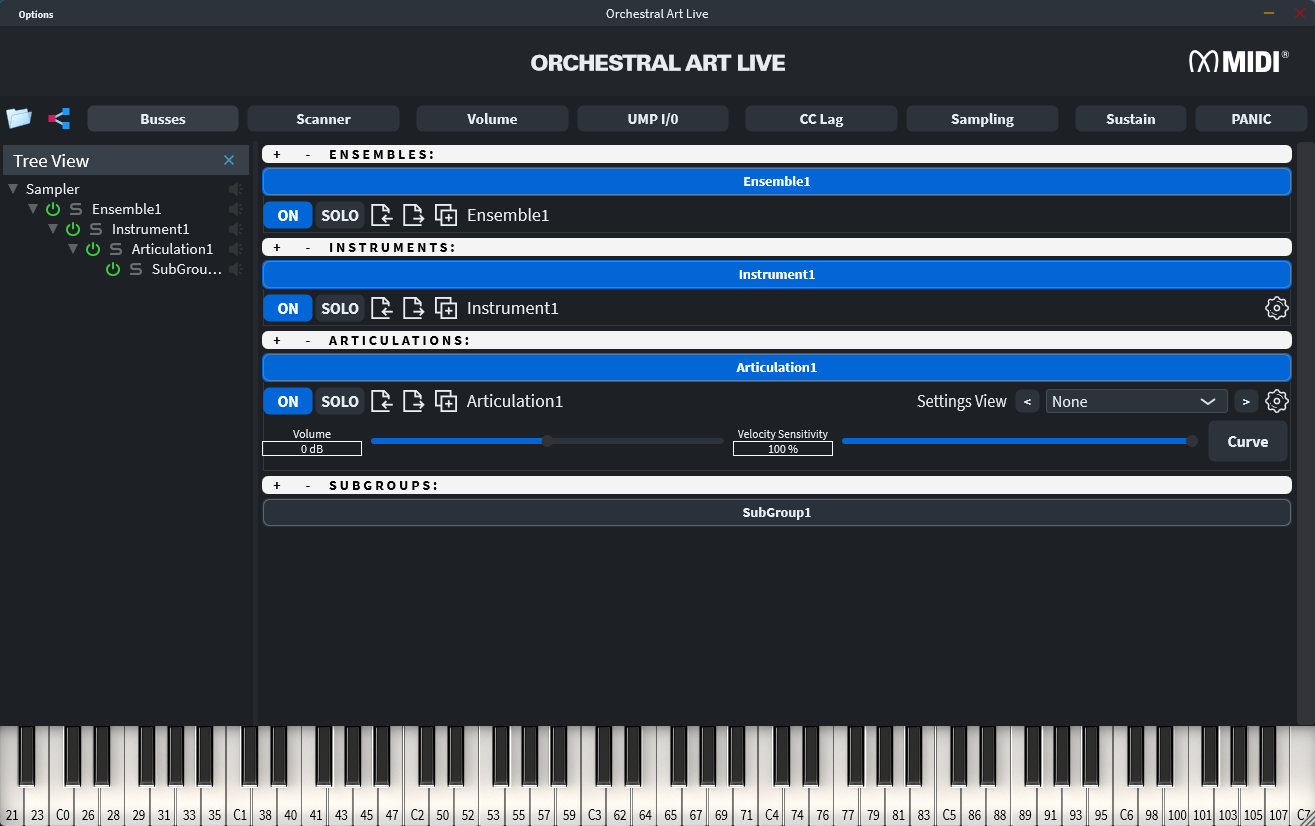Open the Instrument1 settings gear
Image resolution: width=1315 pixels, height=826 pixels.
pyautogui.click(x=1277, y=307)
